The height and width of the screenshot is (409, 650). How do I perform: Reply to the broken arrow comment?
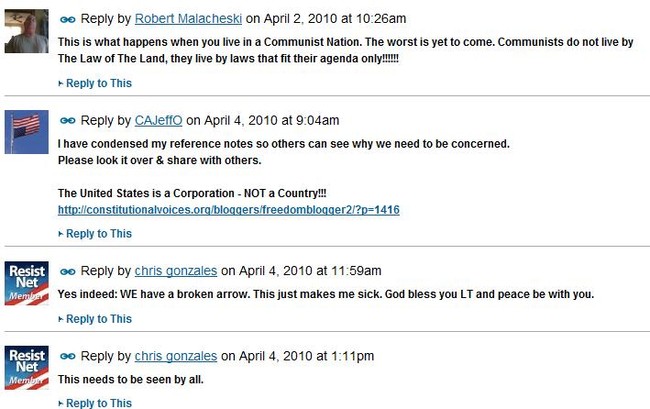pos(99,319)
